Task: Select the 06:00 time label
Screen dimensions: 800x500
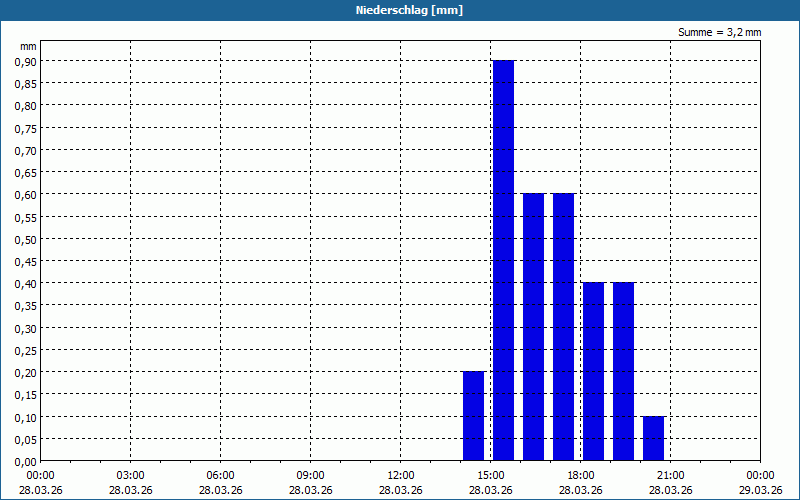Action: tap(220, 476)
